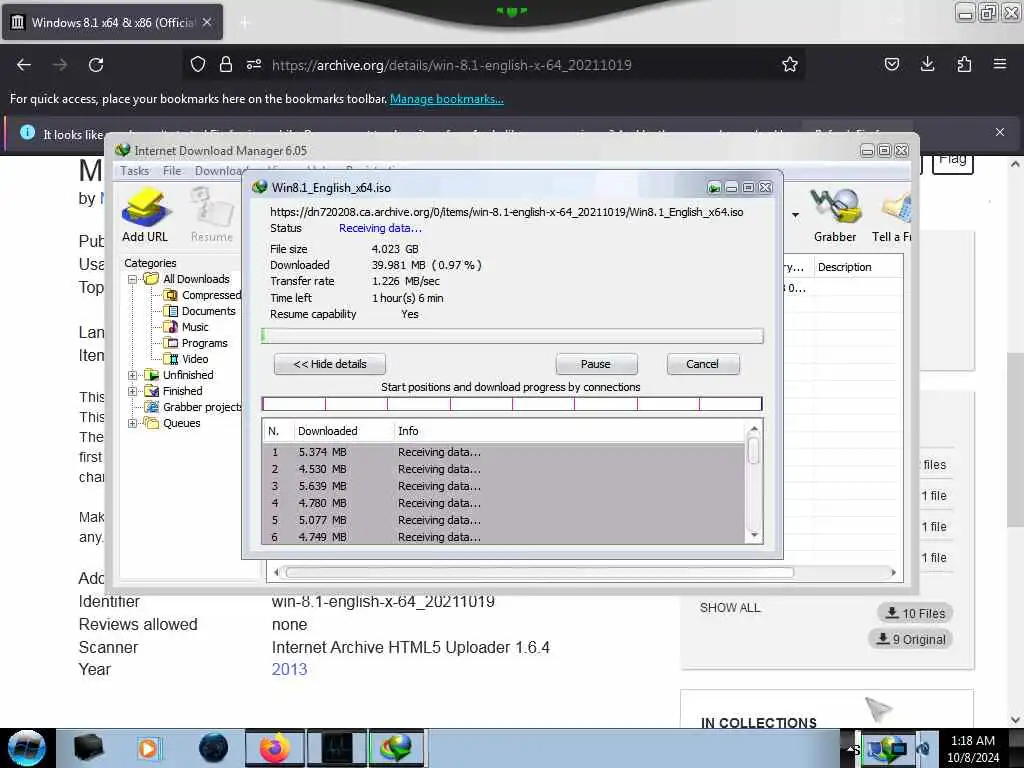The image size is (1024, 768).
Task: Click the connections progress segments bar
Action: pyautogui.click(x=512, y=404)
